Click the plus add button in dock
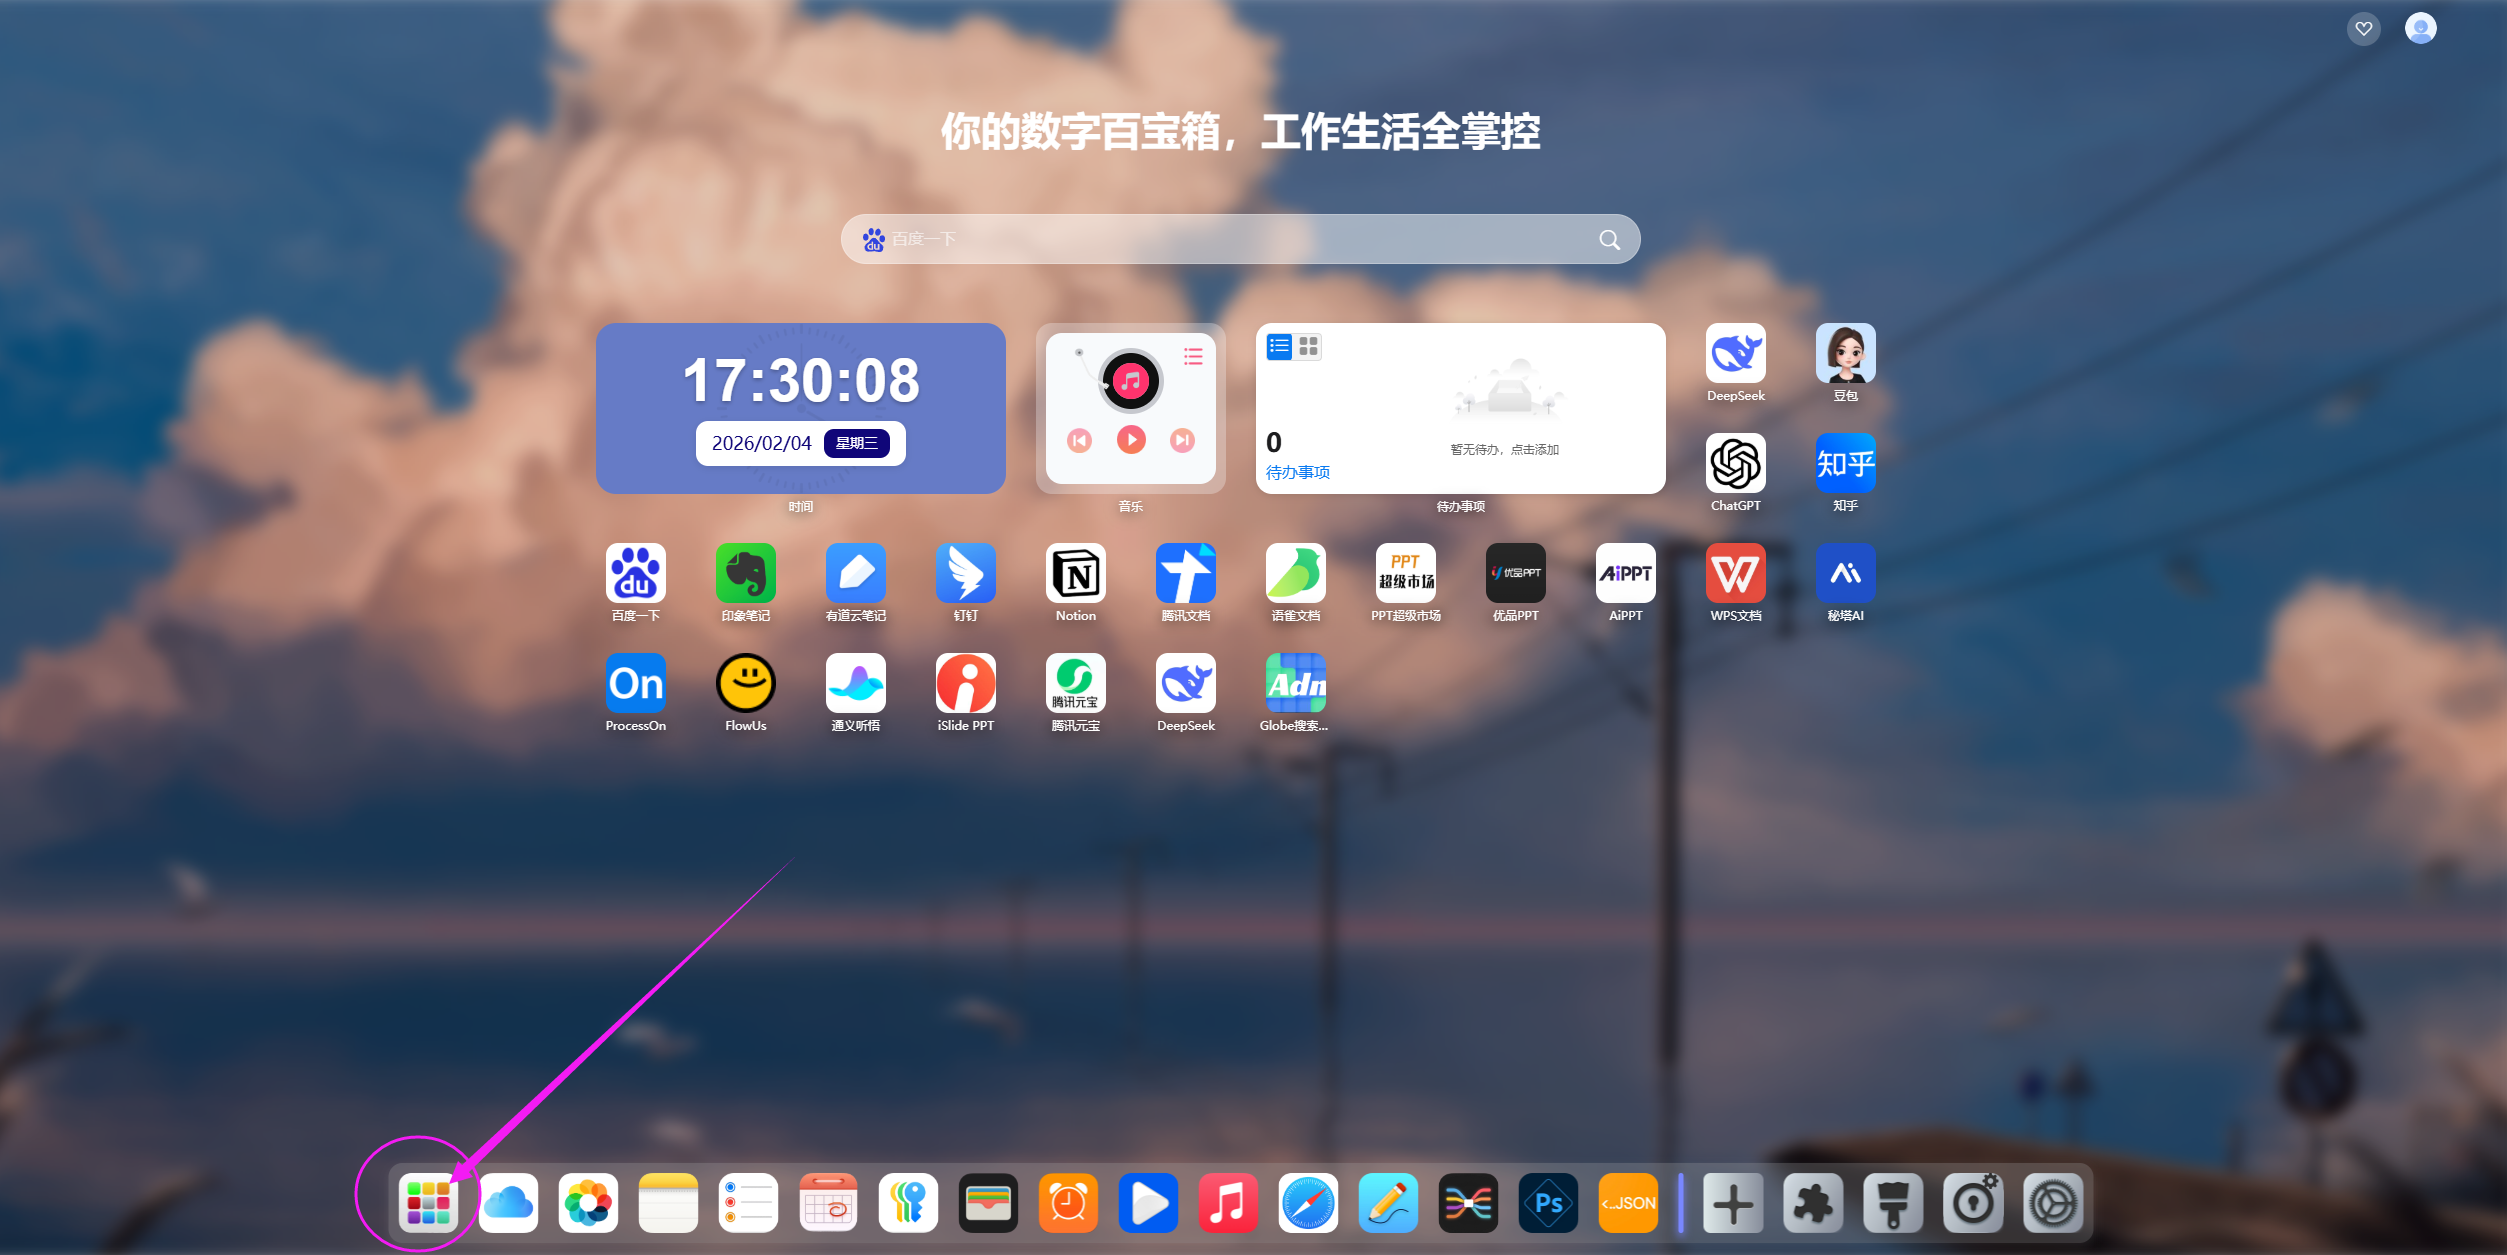 tap(1733, 1203)
